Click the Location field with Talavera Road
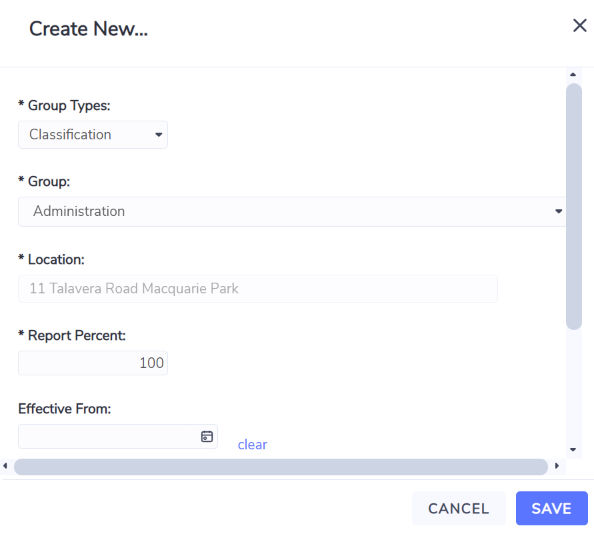The width and height of the screenshot is (594, 535). [x=258, y=289]
